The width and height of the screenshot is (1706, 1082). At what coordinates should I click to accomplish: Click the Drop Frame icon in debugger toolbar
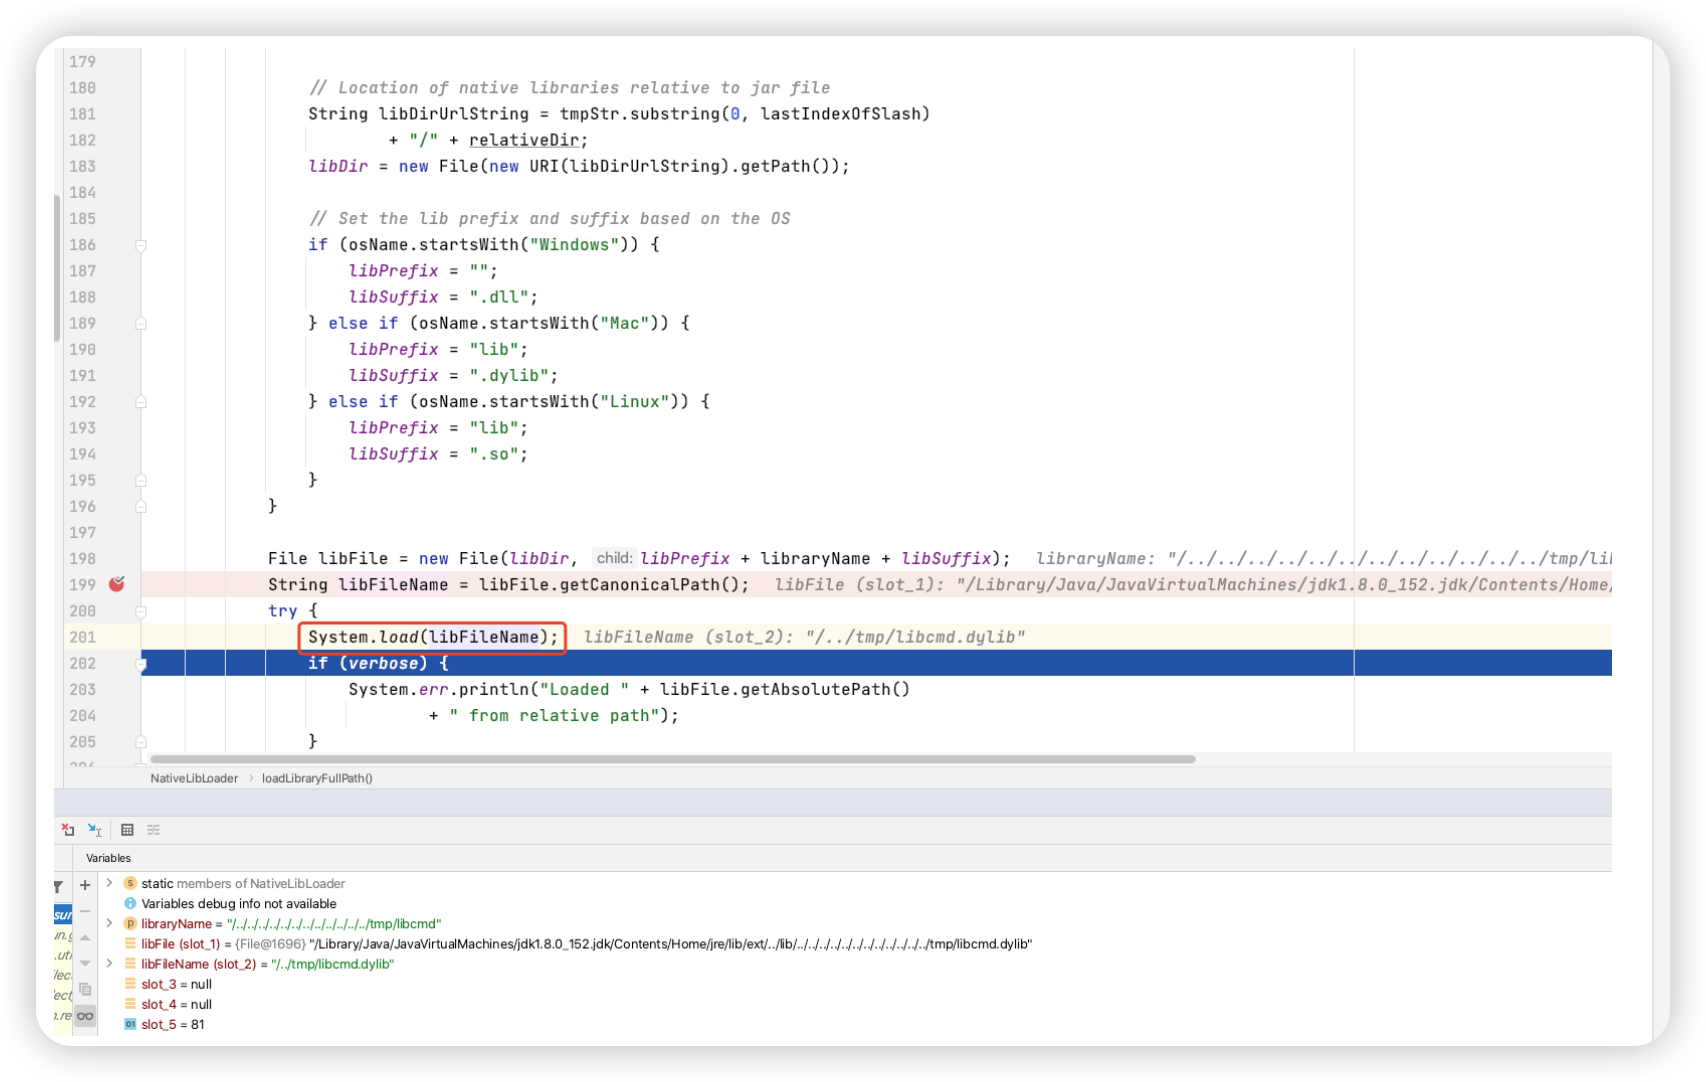click(x=68, y=829)
